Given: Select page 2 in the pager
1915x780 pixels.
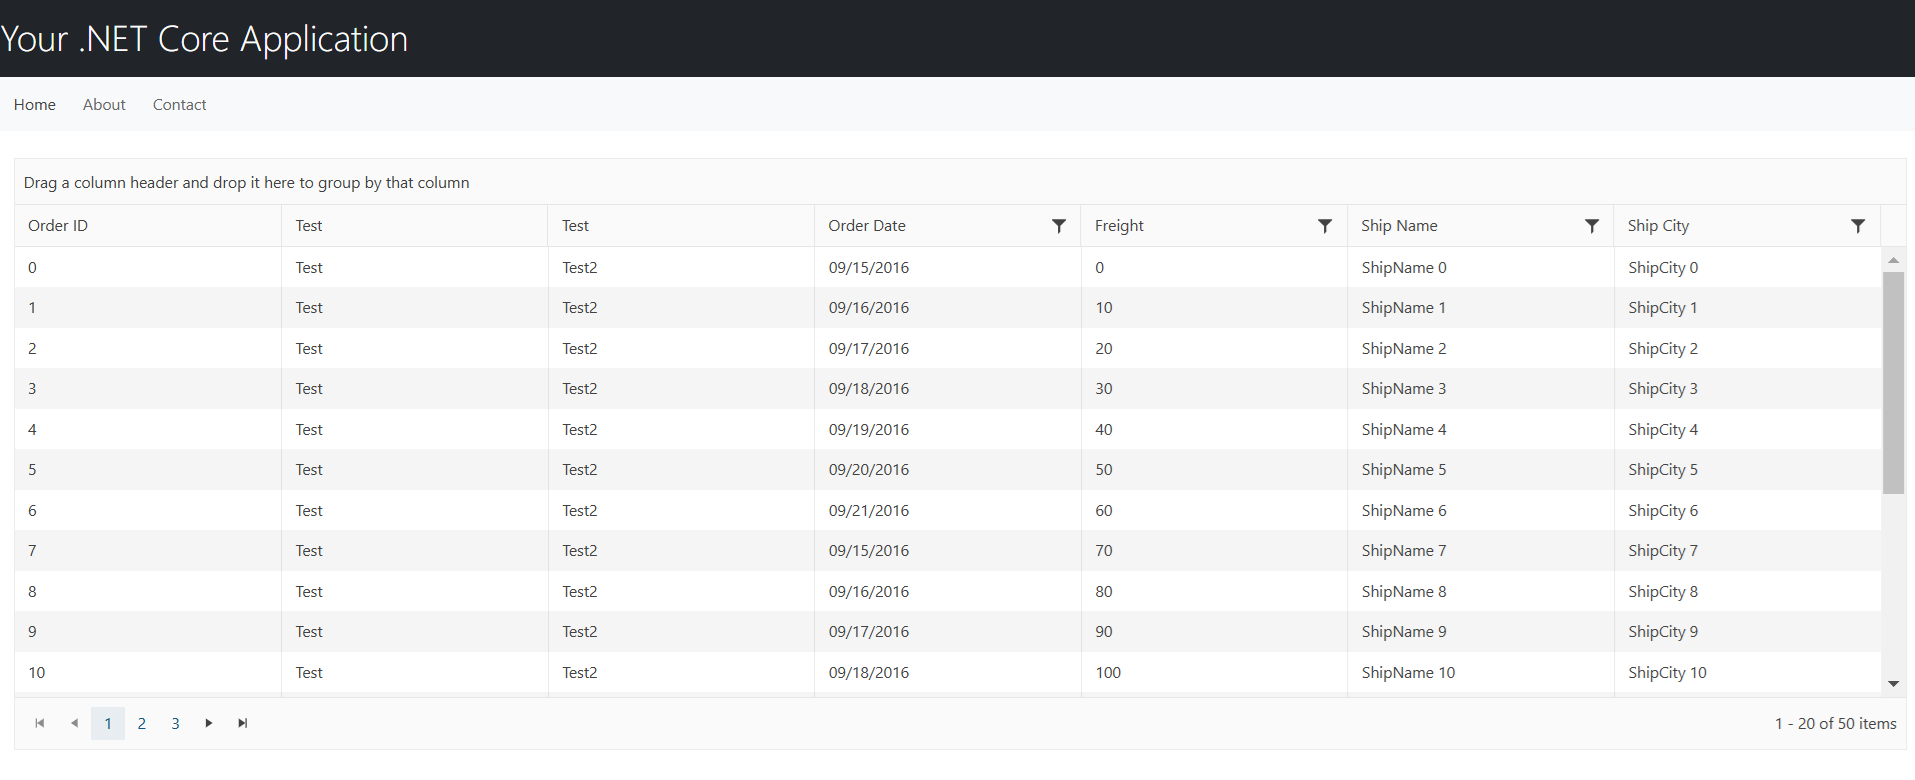Looking at the screenshot, I should pyautogui.click(x=142, y=723).
